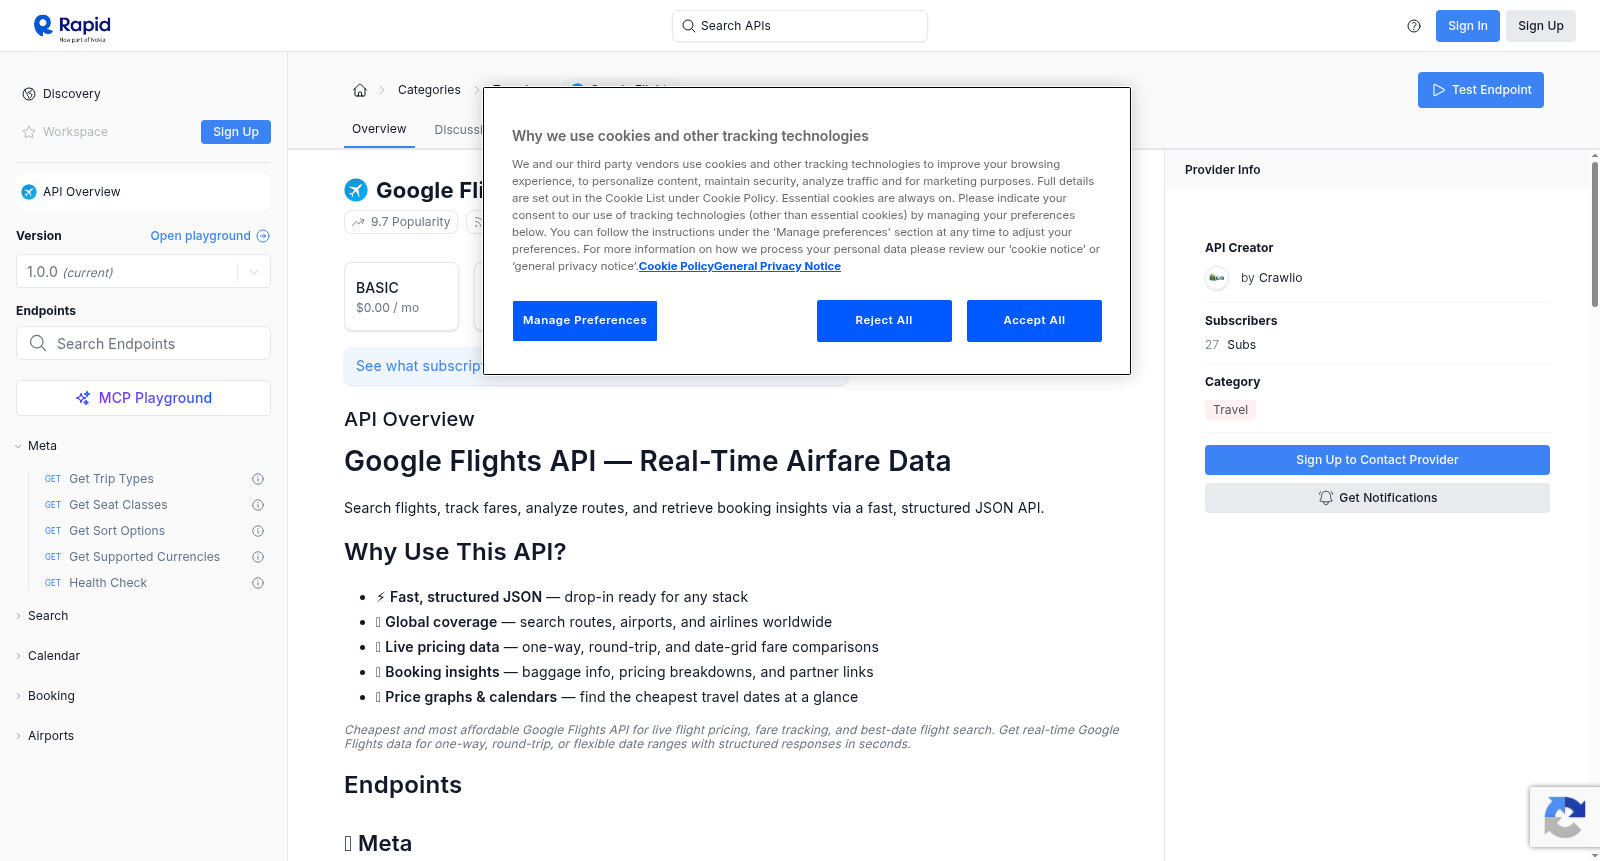The image size is (1600, 861).
Task: Open the Cookie Policy link
Action: point(676,266)
